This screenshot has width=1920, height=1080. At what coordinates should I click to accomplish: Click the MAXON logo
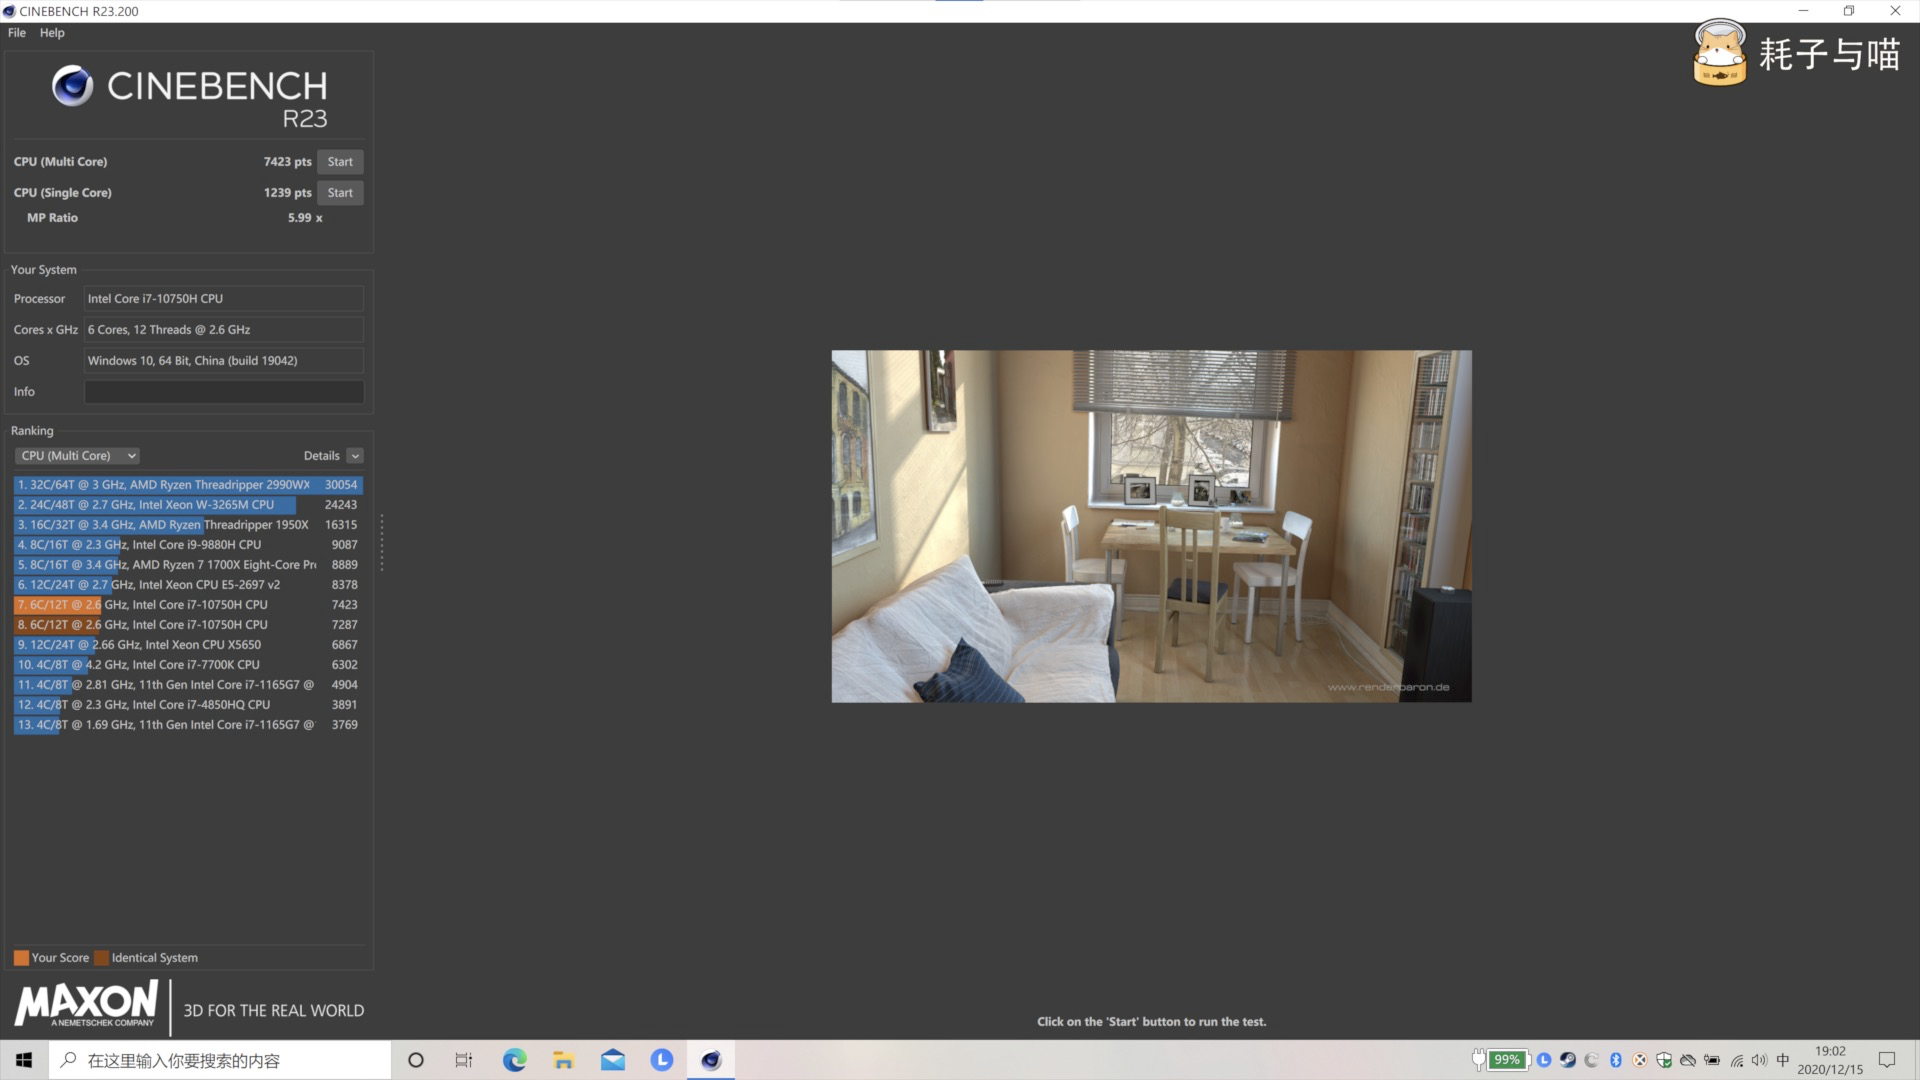[x=87, y=1003]
